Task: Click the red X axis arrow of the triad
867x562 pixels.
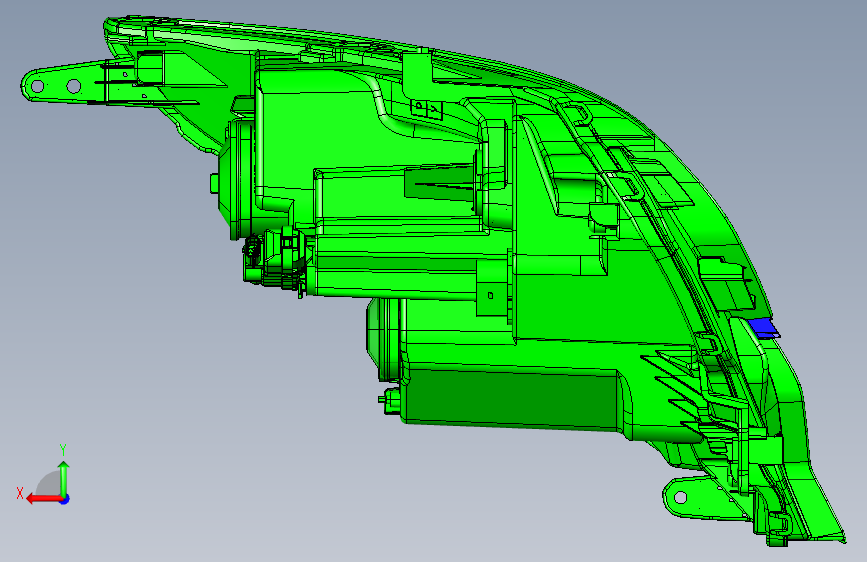Action: coord(44,499)
